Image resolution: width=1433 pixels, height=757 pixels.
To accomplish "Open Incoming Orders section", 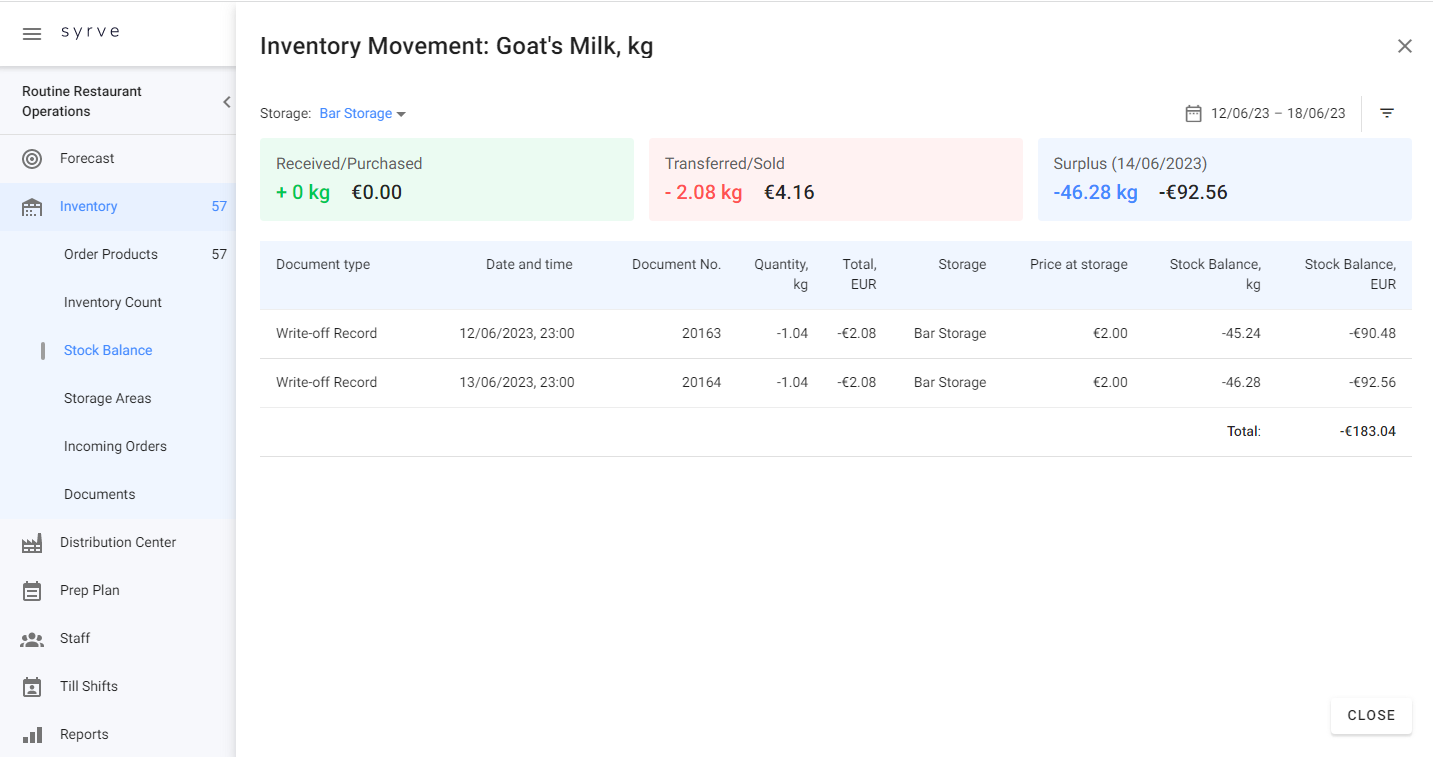I will click(x=115, y=447).
